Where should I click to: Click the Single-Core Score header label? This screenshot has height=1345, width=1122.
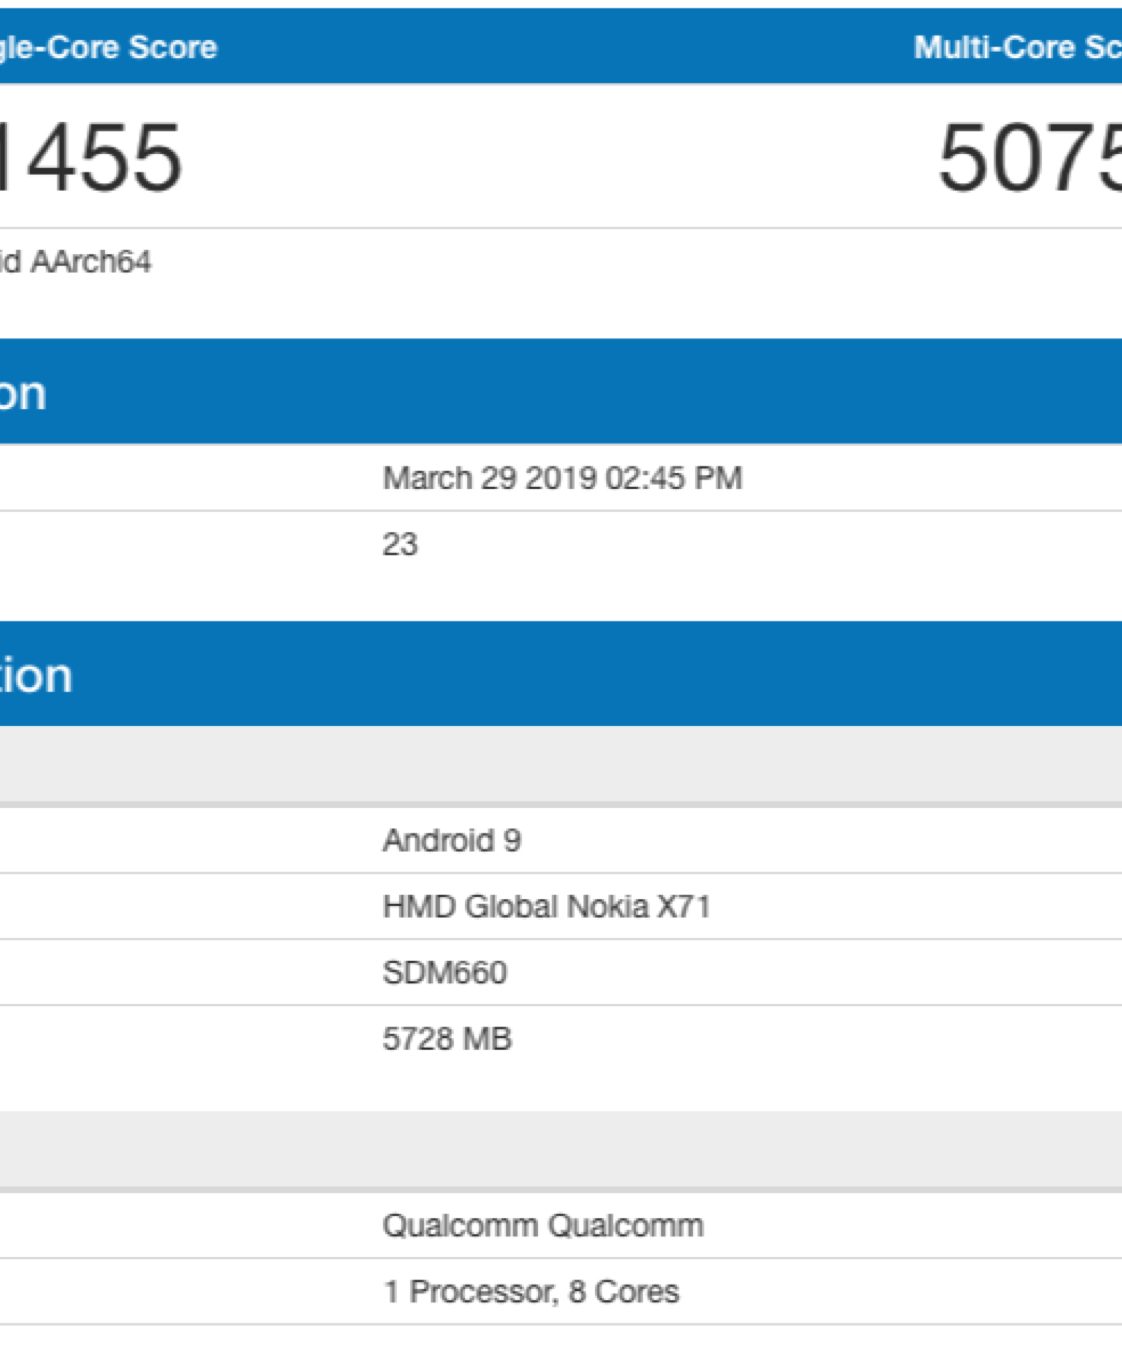(108, 47)
